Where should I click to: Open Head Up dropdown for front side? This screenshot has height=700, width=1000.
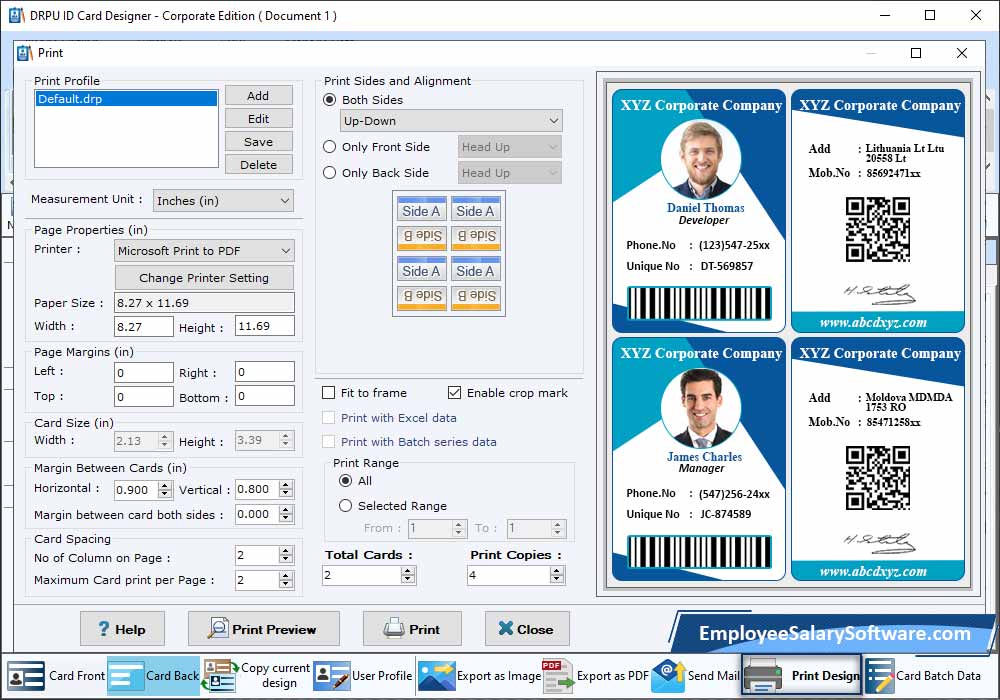(x=509, y=147)
